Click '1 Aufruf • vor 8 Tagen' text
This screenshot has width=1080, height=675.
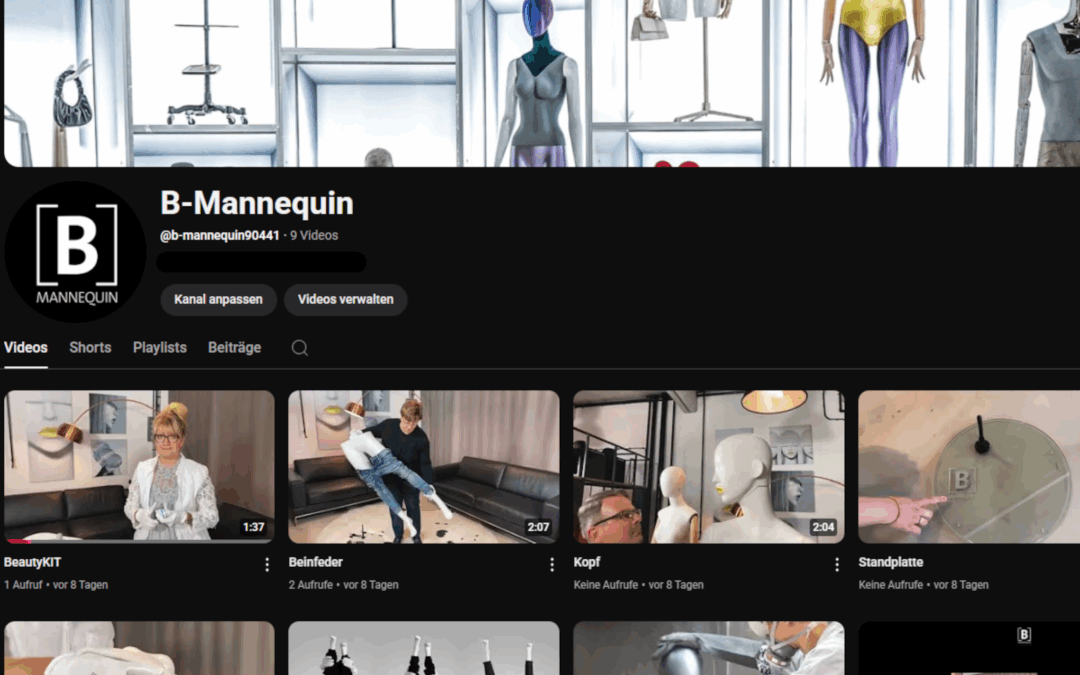tap(56, 585)
